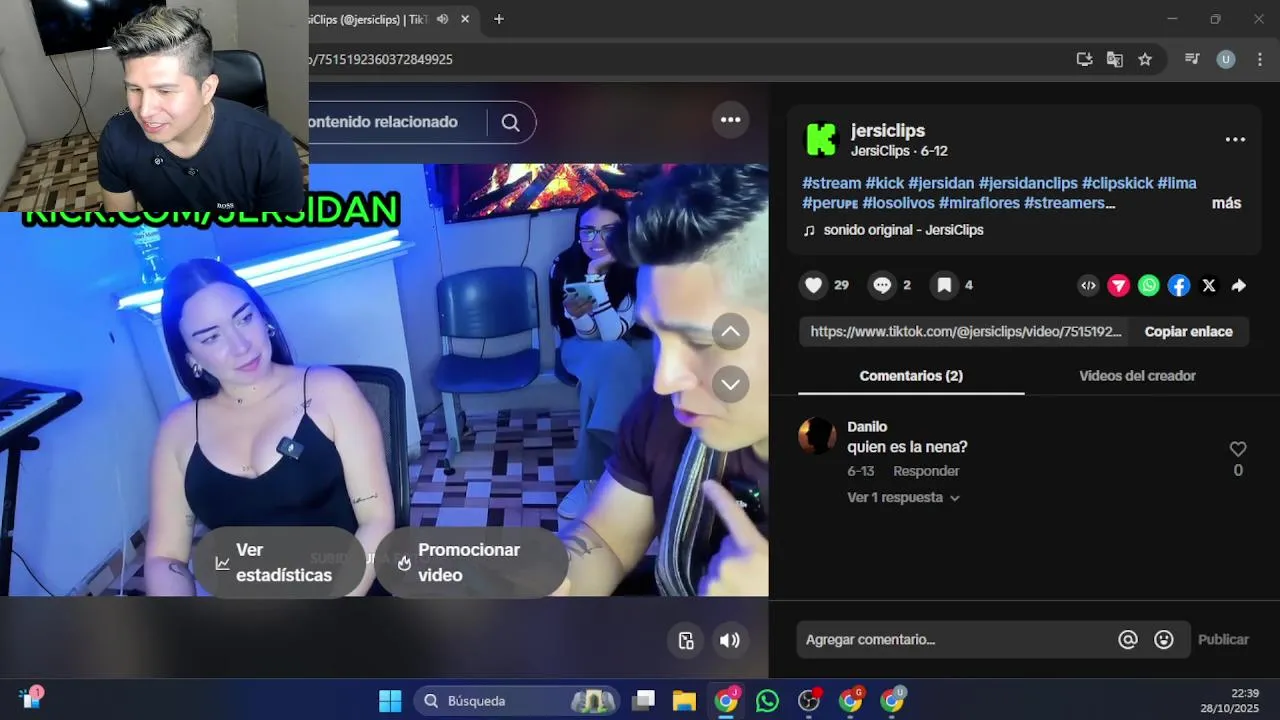Viewport: 1280px width, 720px height.
Task: Go to the next video arrow
Action: [x=731, y=384]
